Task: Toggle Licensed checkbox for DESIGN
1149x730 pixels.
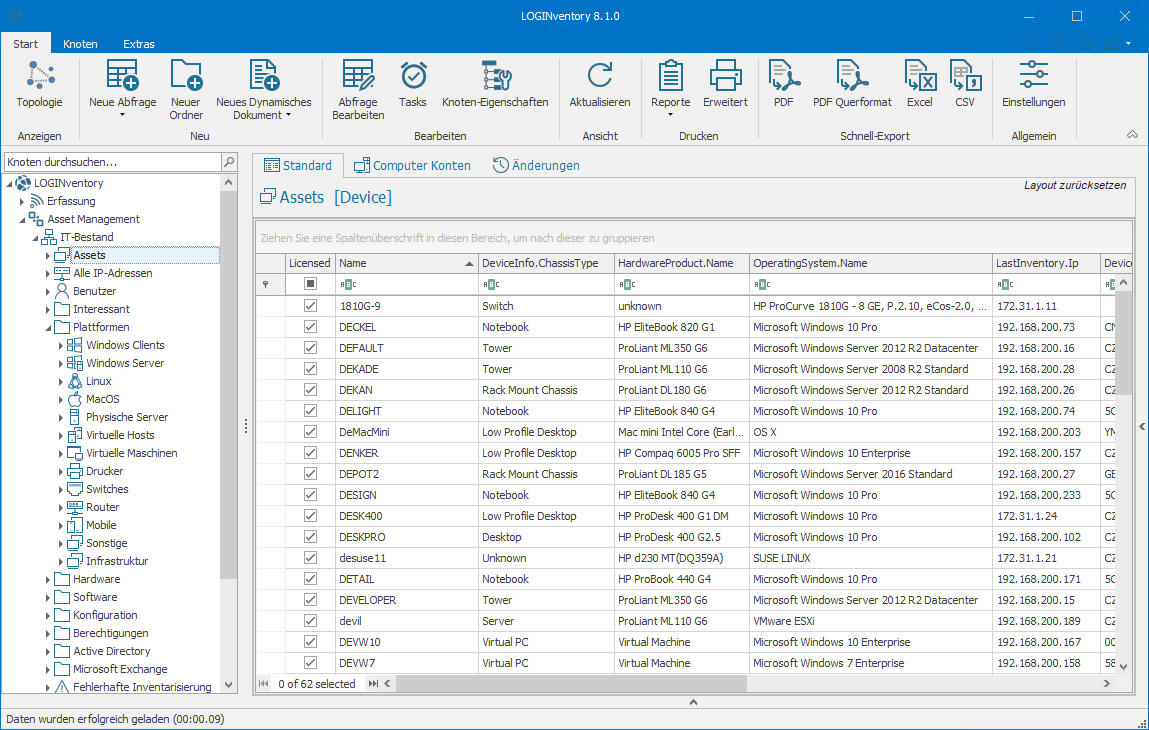Action: [x=311, y=495]
